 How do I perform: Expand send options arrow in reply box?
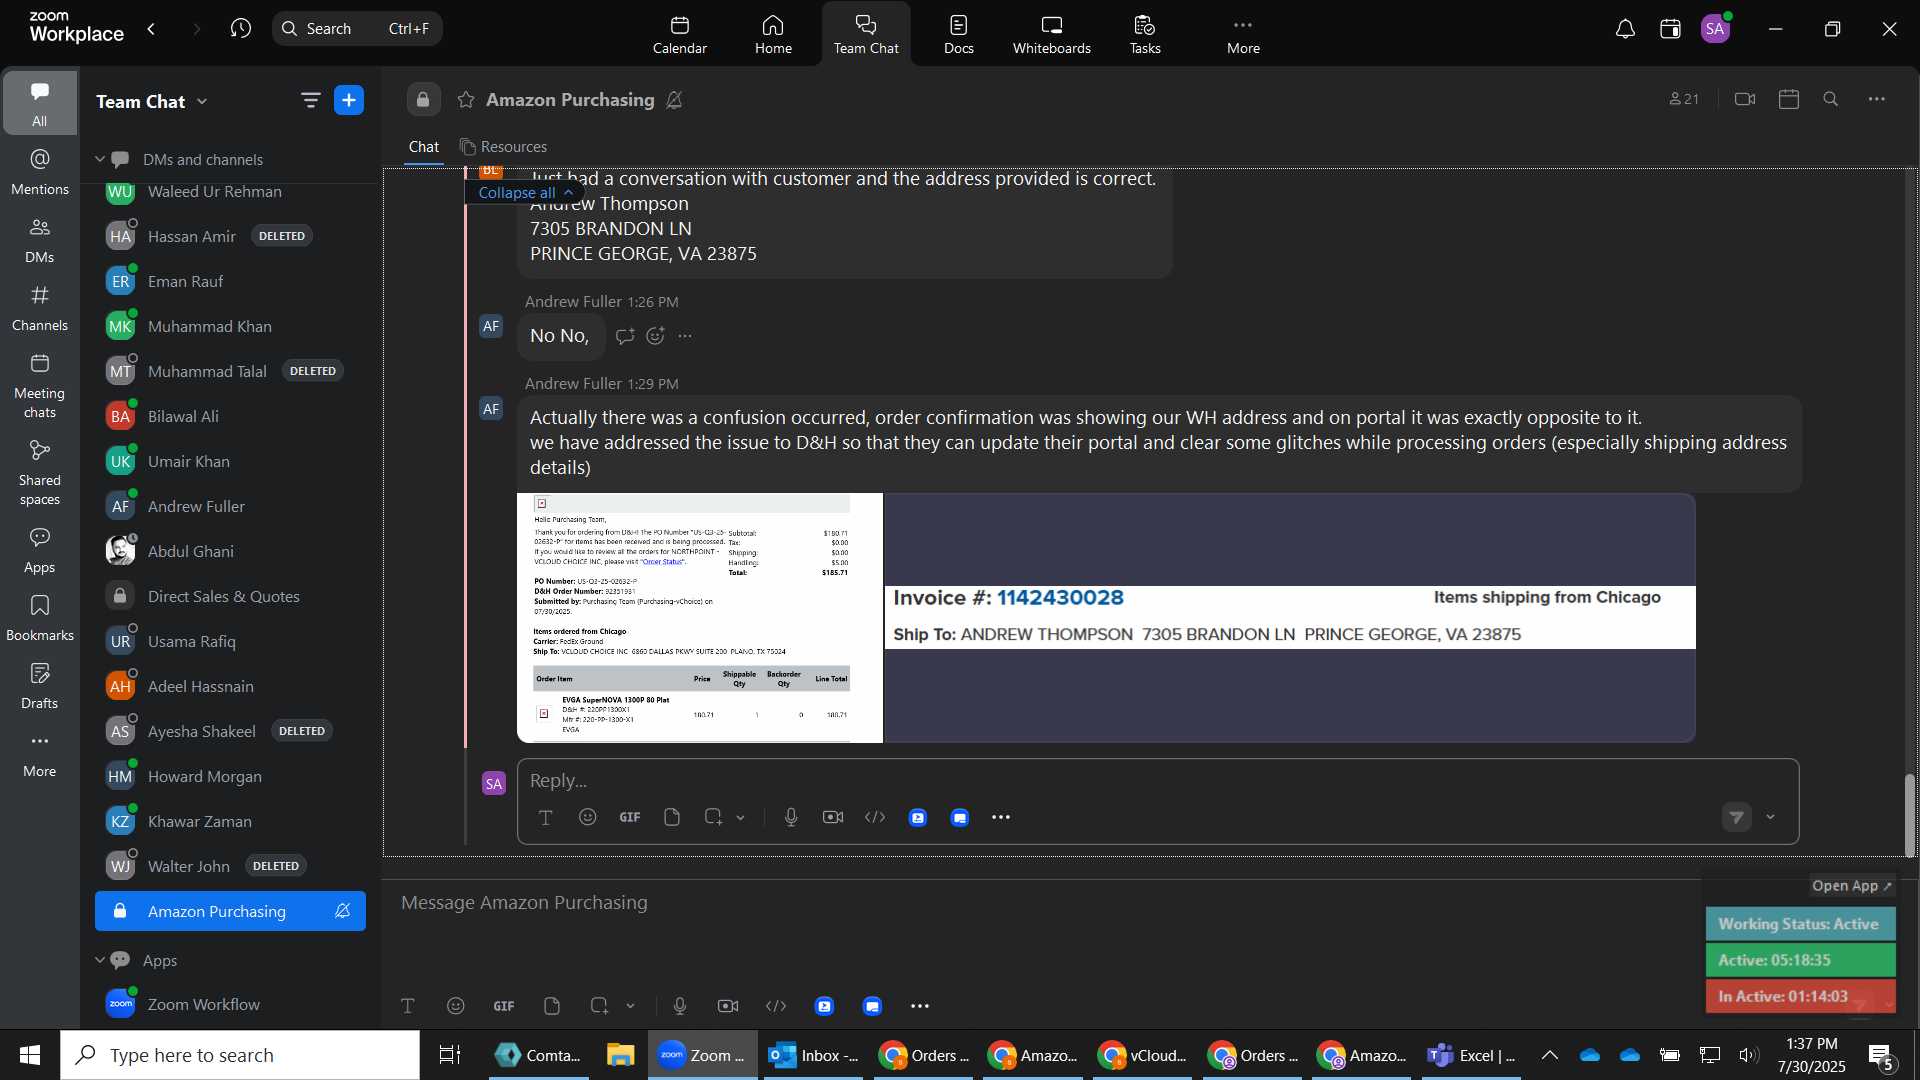pyautogui.click(x=1771, y=818)
